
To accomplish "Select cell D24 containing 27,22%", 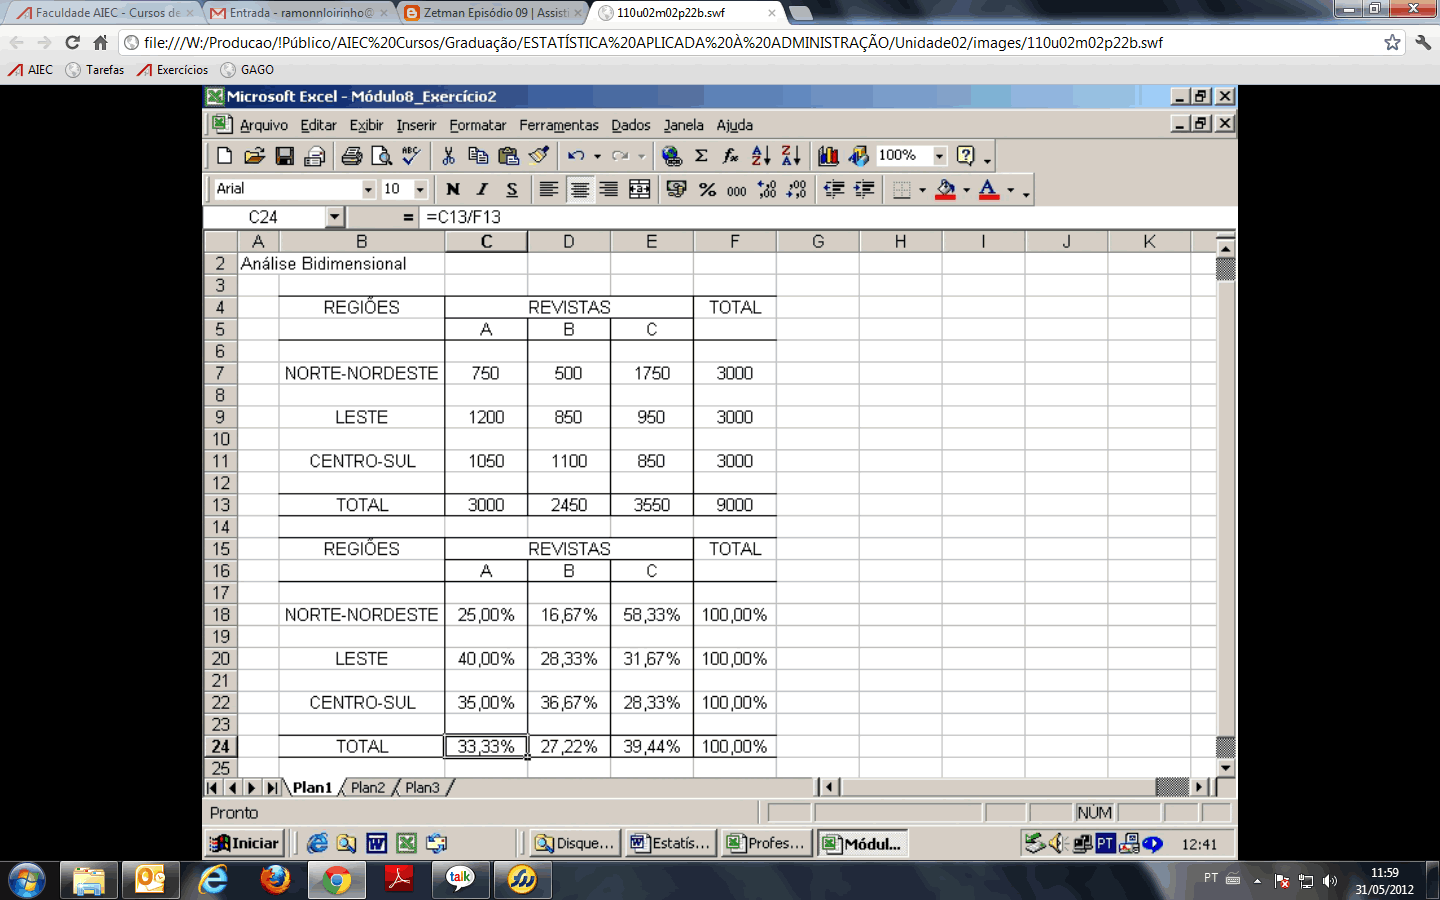I will click(x=568, y=747).
